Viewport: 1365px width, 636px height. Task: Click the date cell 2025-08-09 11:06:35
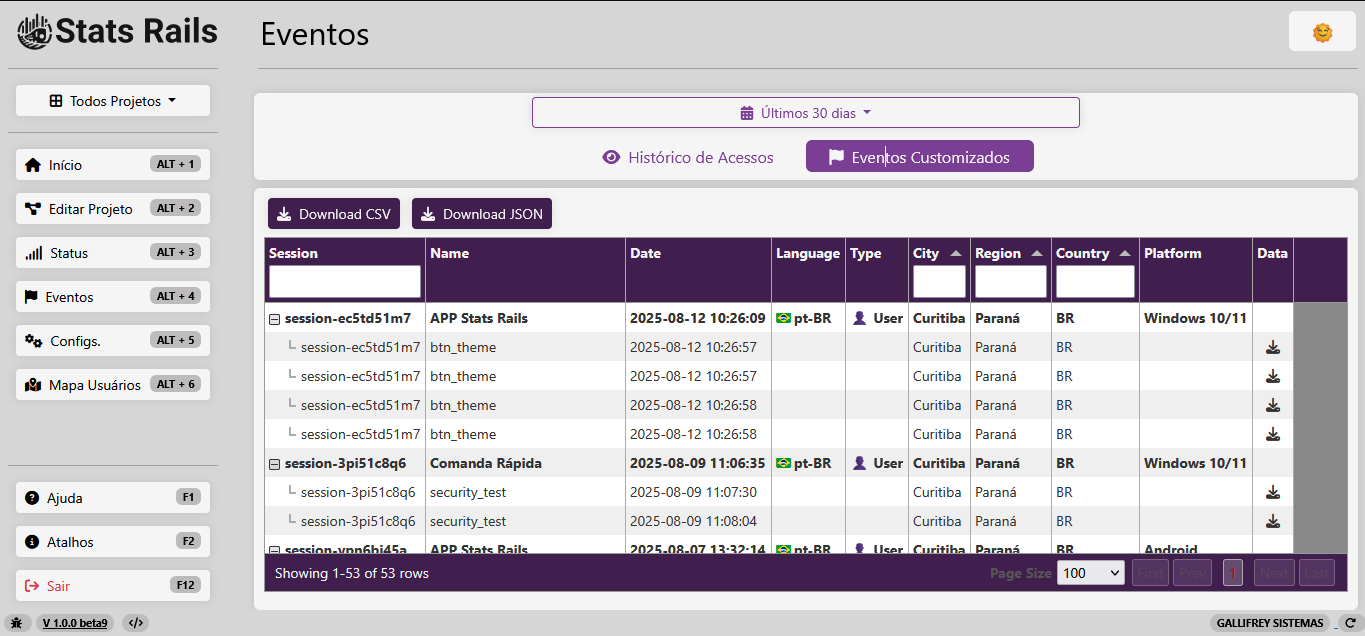click(x=698, y=463)
